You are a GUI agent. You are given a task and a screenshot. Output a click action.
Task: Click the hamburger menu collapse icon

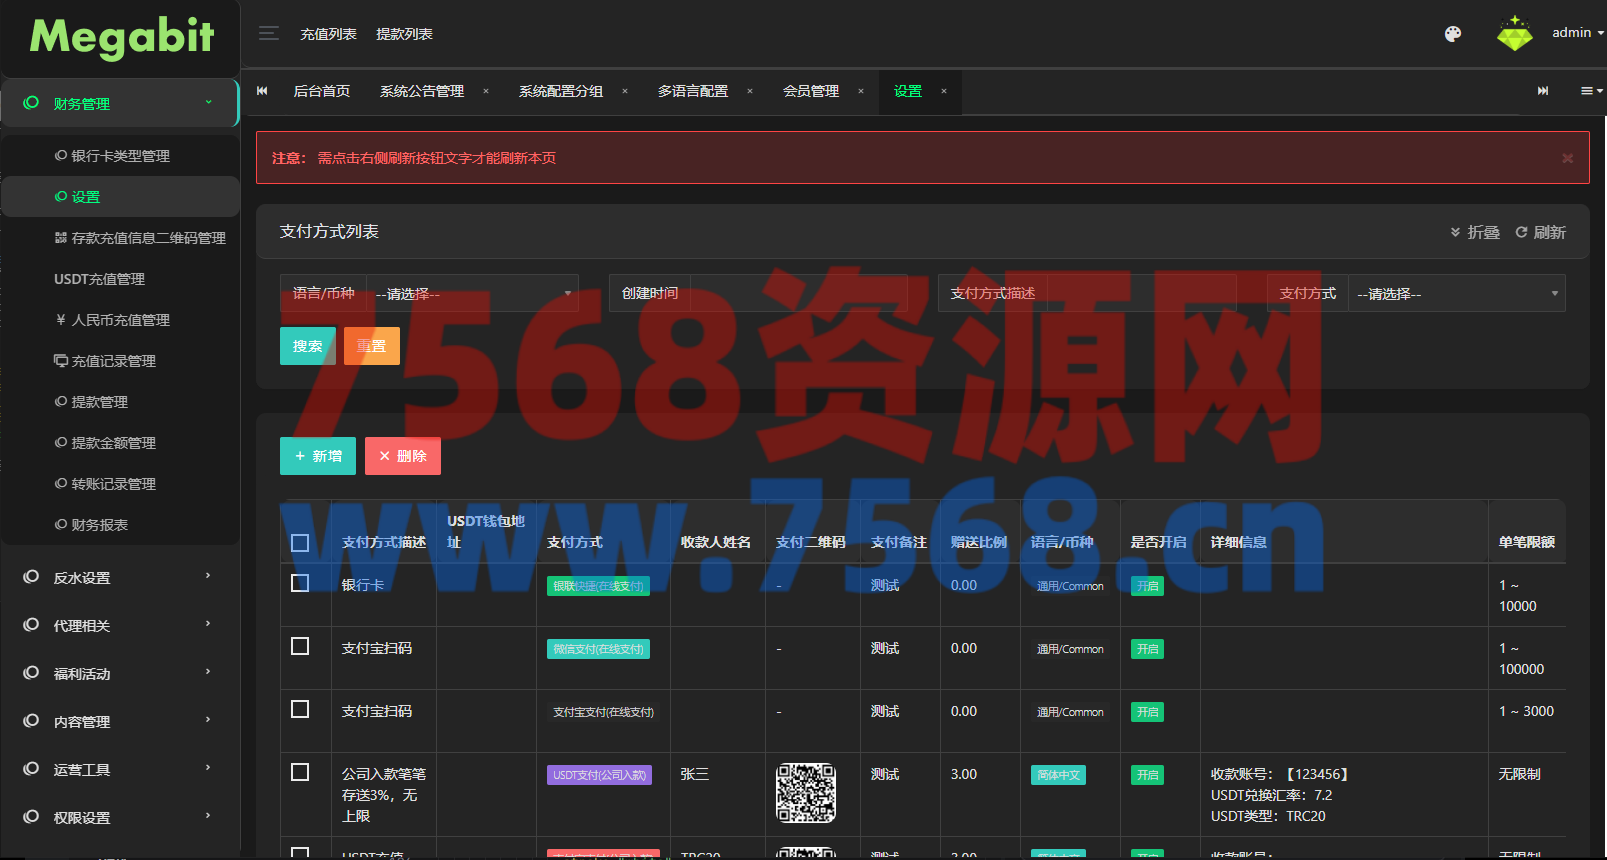coord(268,33)
